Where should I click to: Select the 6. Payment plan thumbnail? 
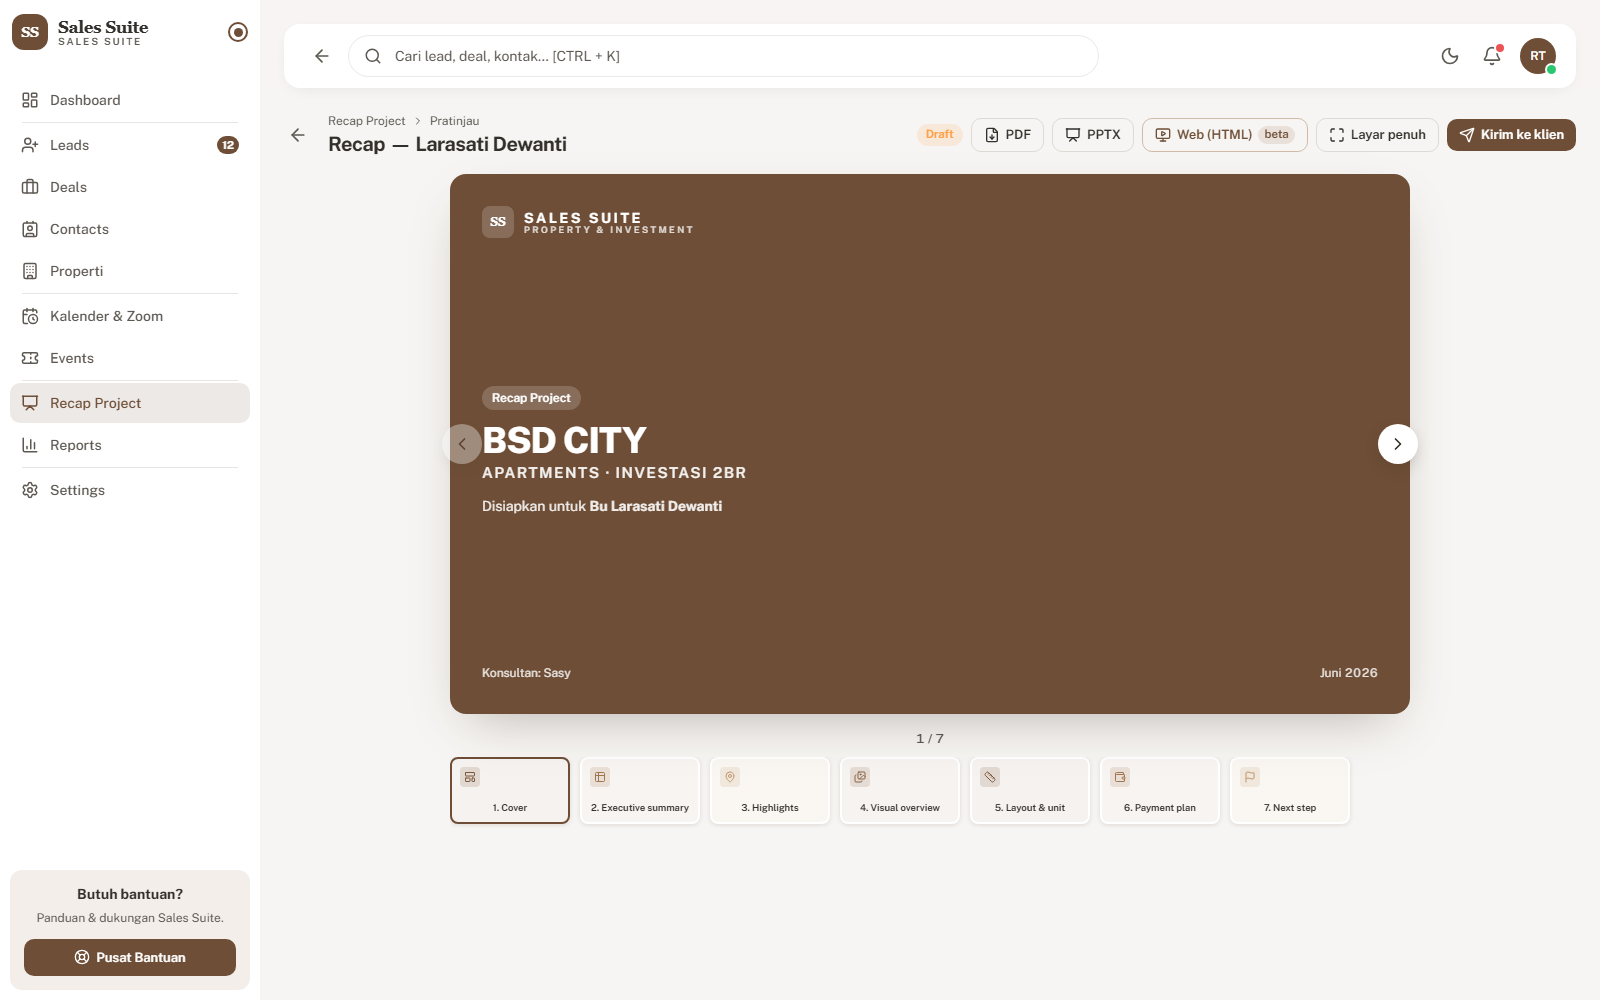click(x=1160, y=790)
